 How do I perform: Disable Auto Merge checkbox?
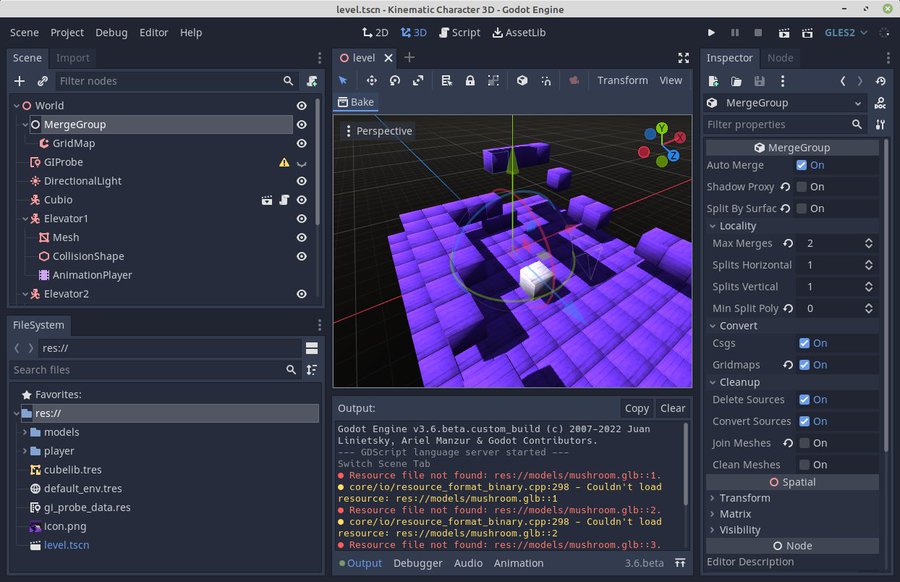pos(801,165)
